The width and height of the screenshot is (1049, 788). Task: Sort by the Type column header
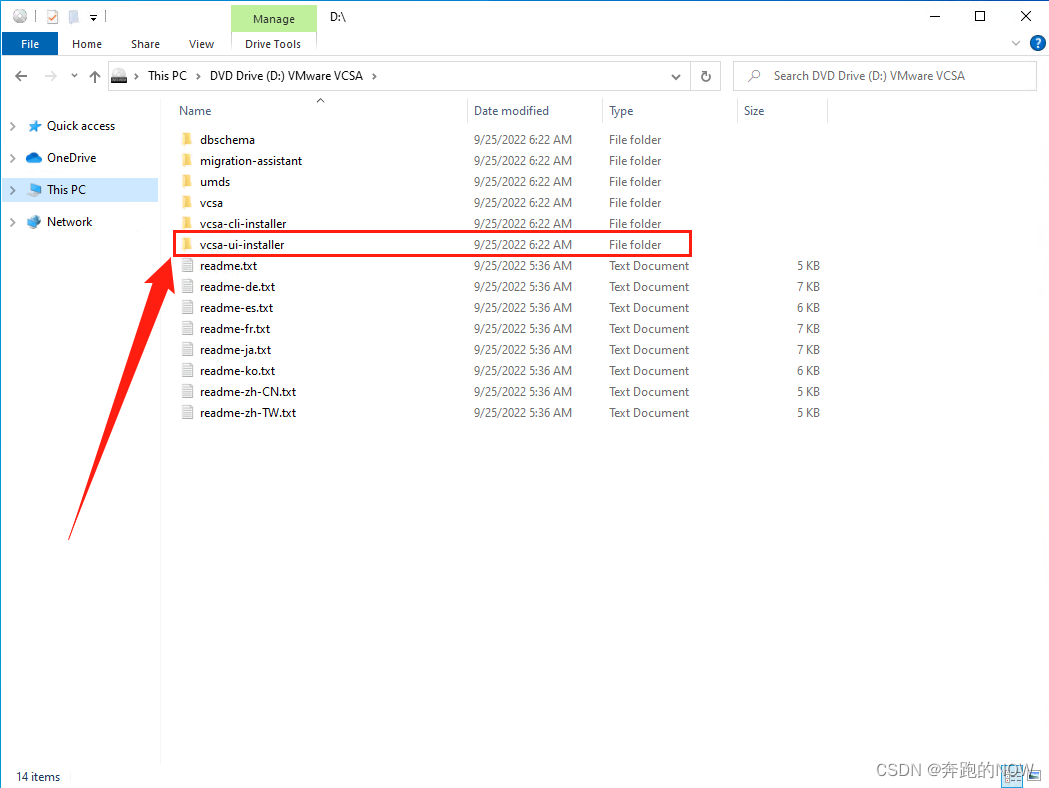pyautogui.click(x=621, y=111)
